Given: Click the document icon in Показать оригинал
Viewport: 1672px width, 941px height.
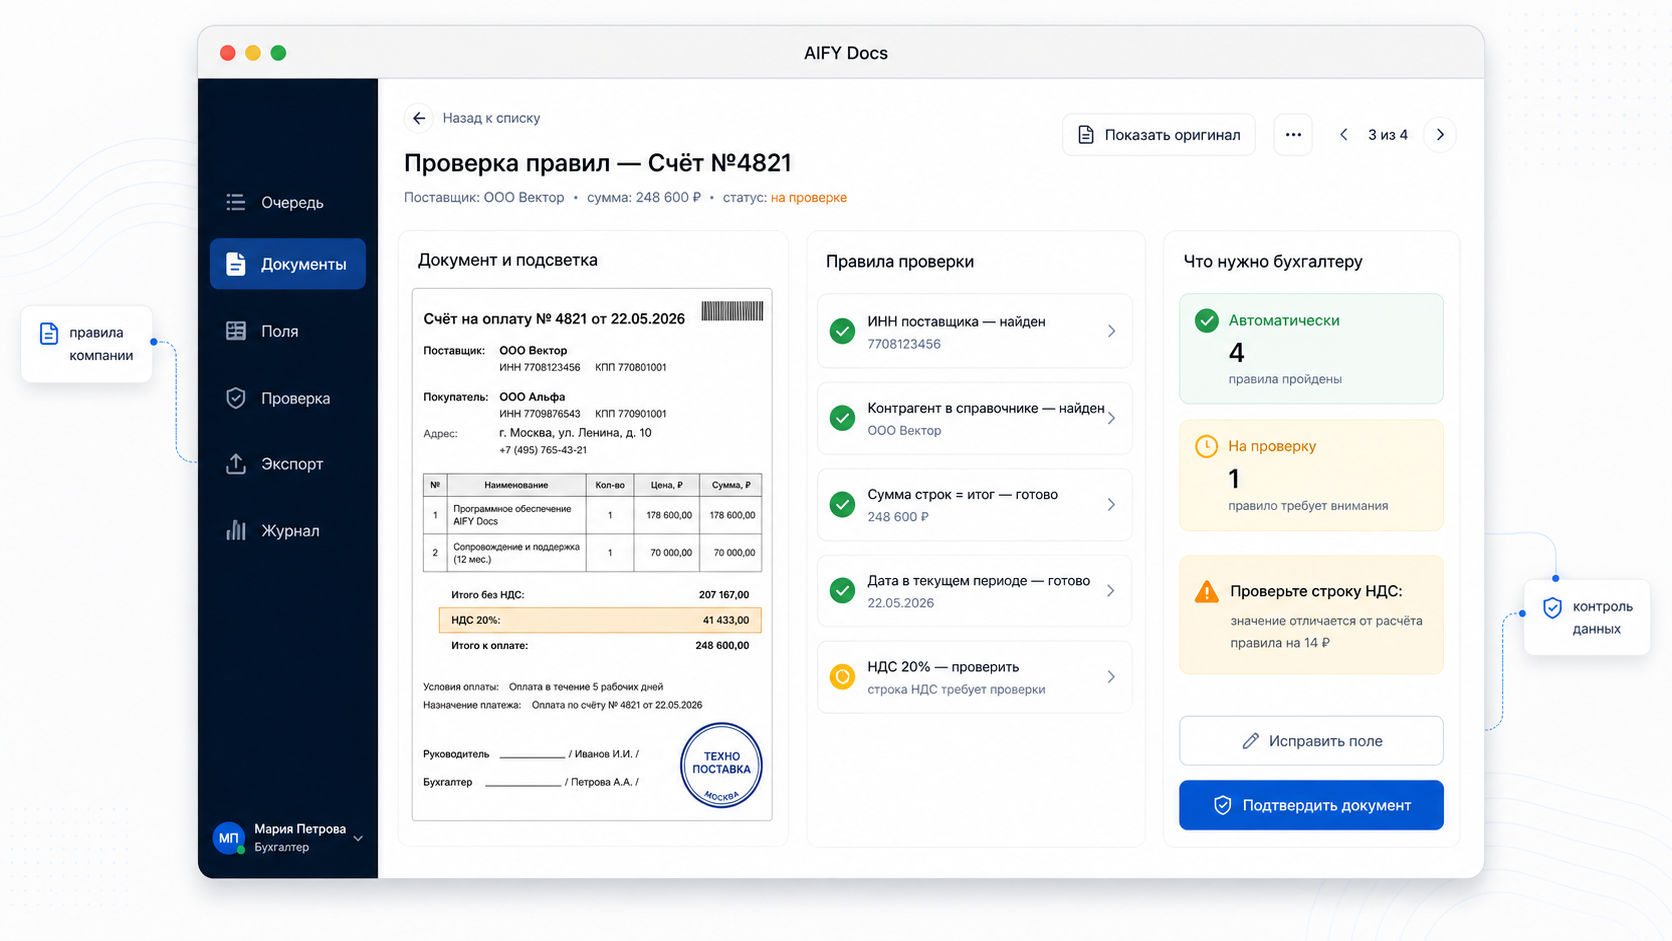Looking at the screenshot, I should click(x=1086, y=135).
